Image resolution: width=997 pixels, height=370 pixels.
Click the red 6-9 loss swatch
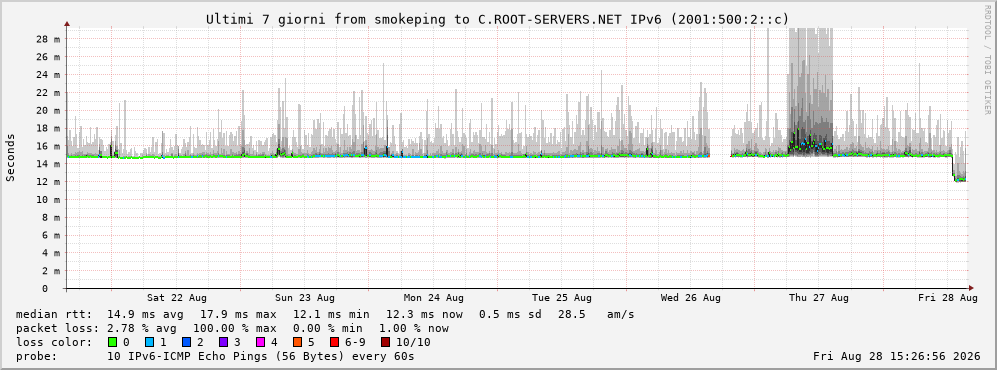click(x=333, y=342)
